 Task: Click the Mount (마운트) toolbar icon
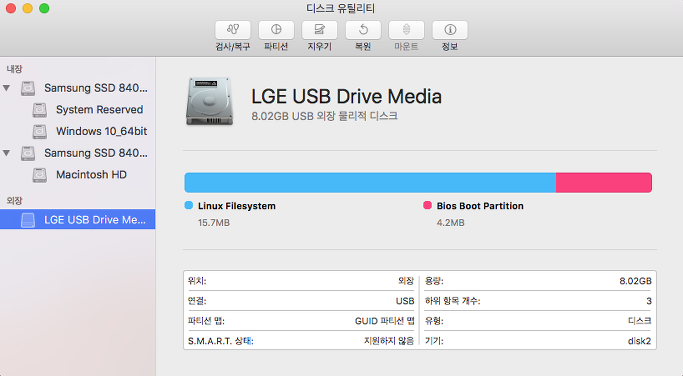click(406, 30)
